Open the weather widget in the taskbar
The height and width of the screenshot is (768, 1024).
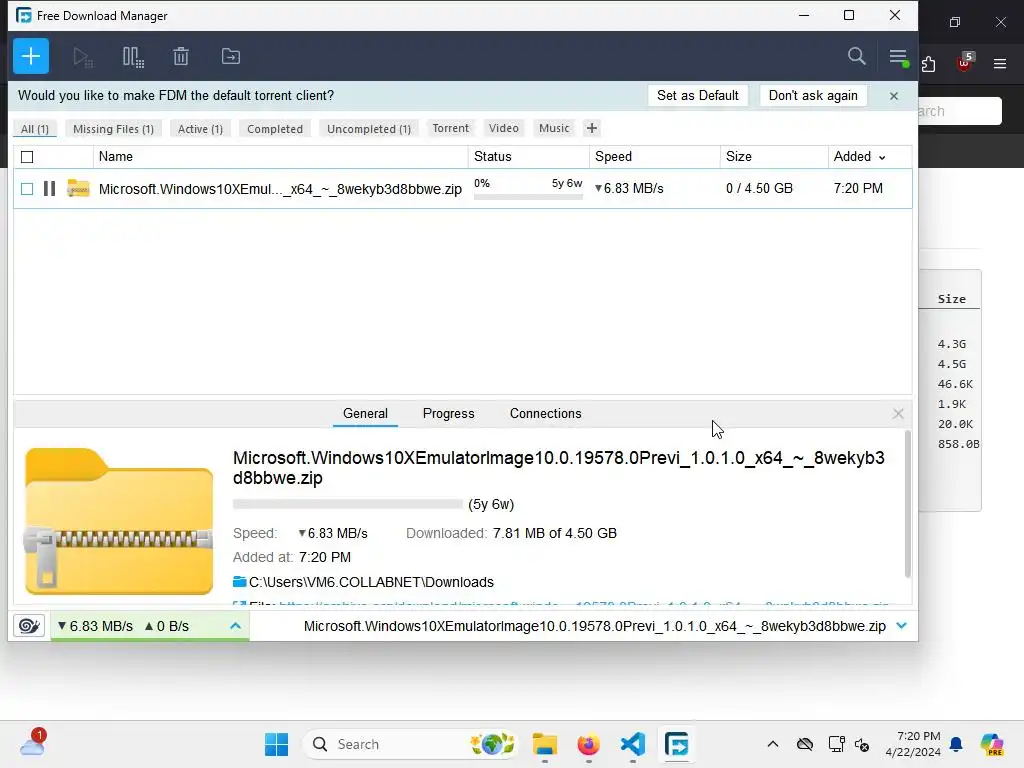[x=33, y=743]
